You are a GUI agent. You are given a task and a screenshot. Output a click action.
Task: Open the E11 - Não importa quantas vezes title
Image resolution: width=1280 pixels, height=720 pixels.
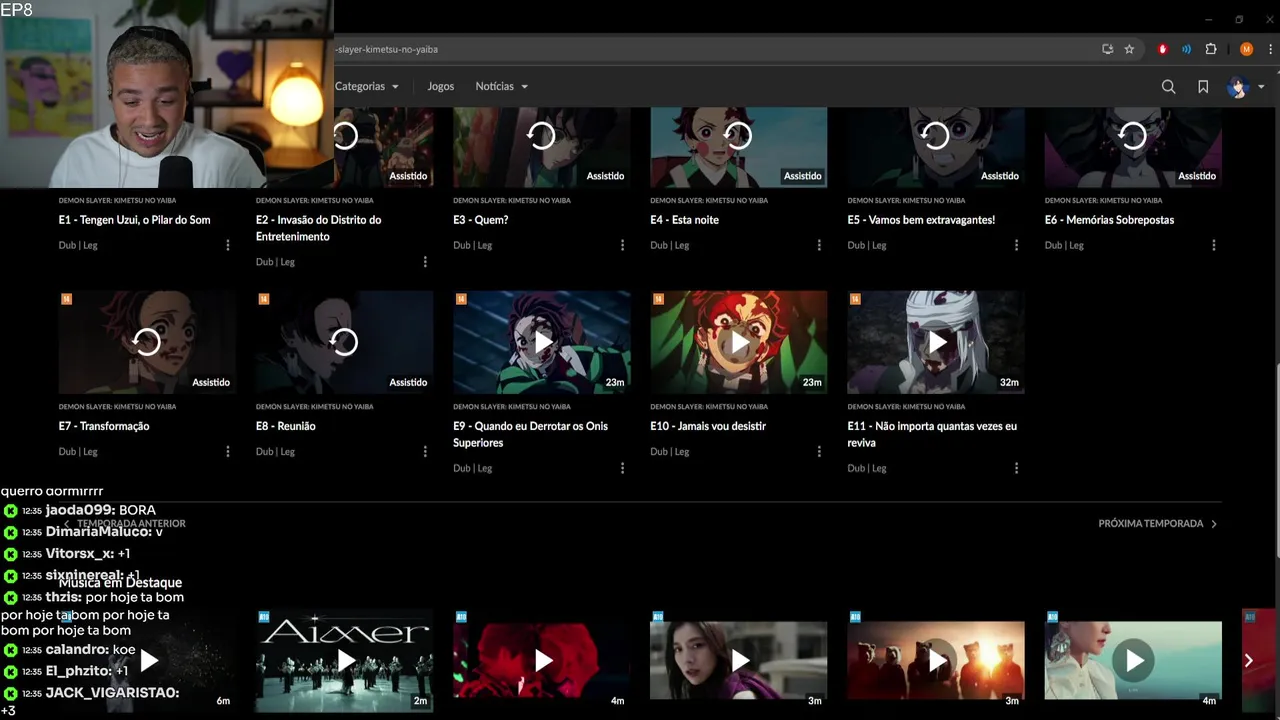tap(932, 434)
